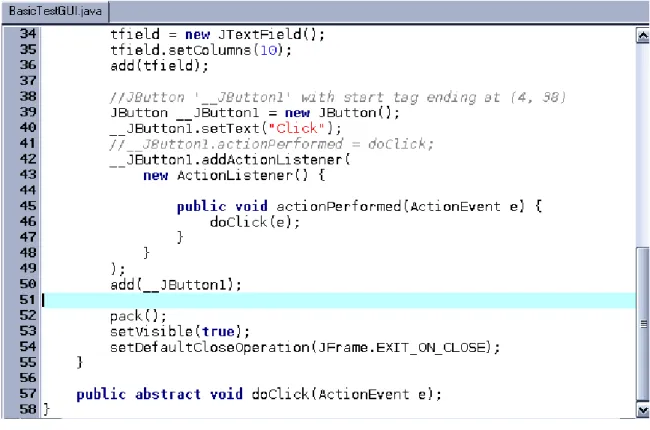Click the doClick(e); call
Viewport: 650px width, 430px height.
(x=255, y=222)
